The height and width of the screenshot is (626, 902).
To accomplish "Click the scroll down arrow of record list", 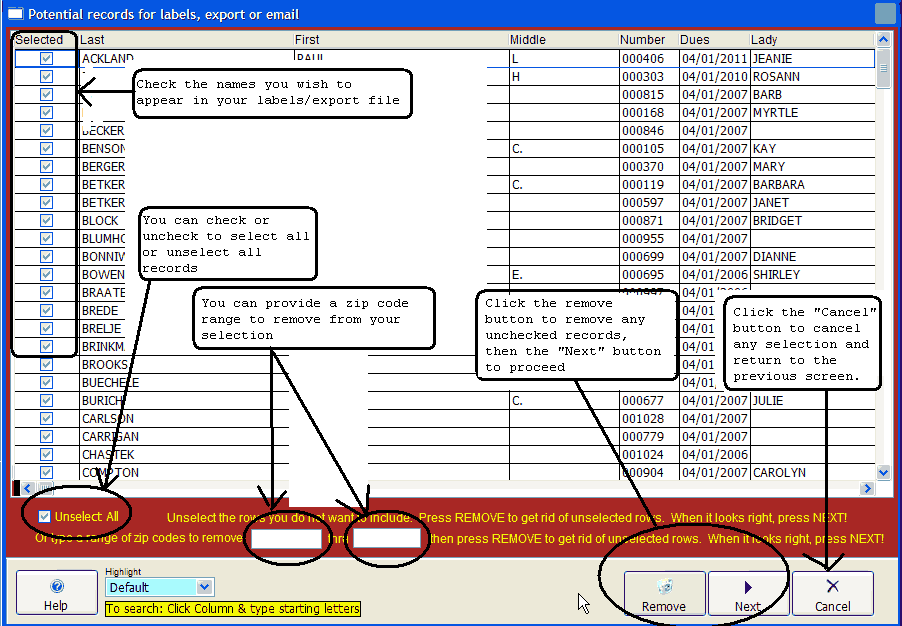I will [883, 472].
